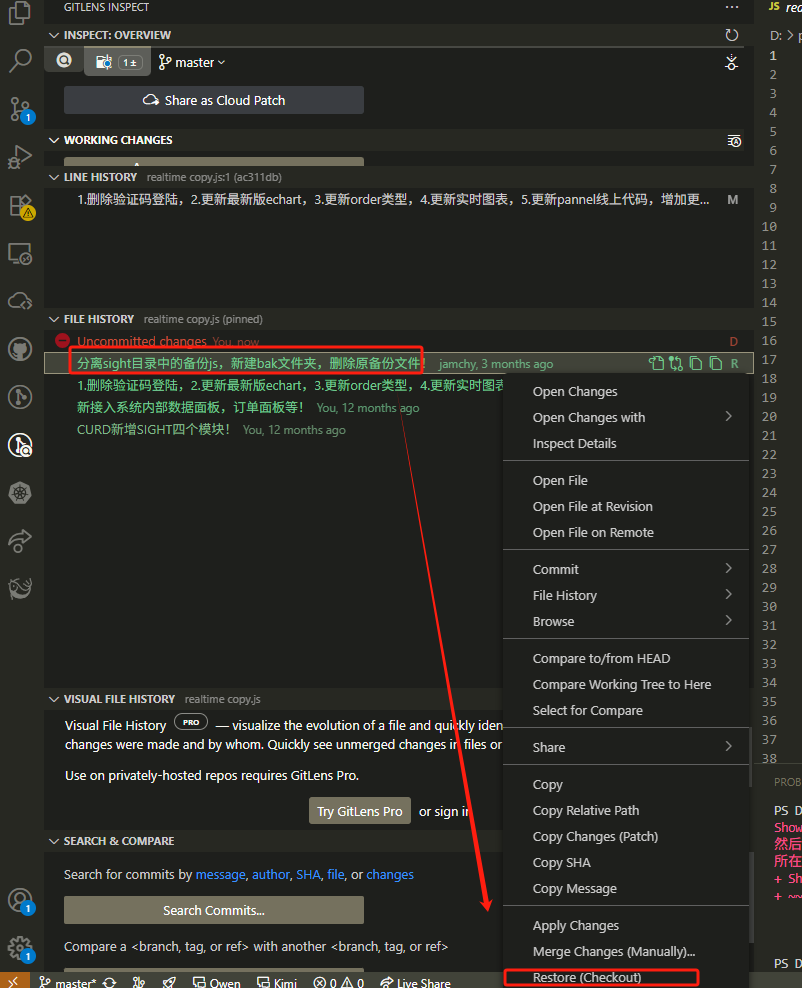Select the working changes 1± tab
Viewport: 802px width, 988px height.
click(x=118, y=62)
